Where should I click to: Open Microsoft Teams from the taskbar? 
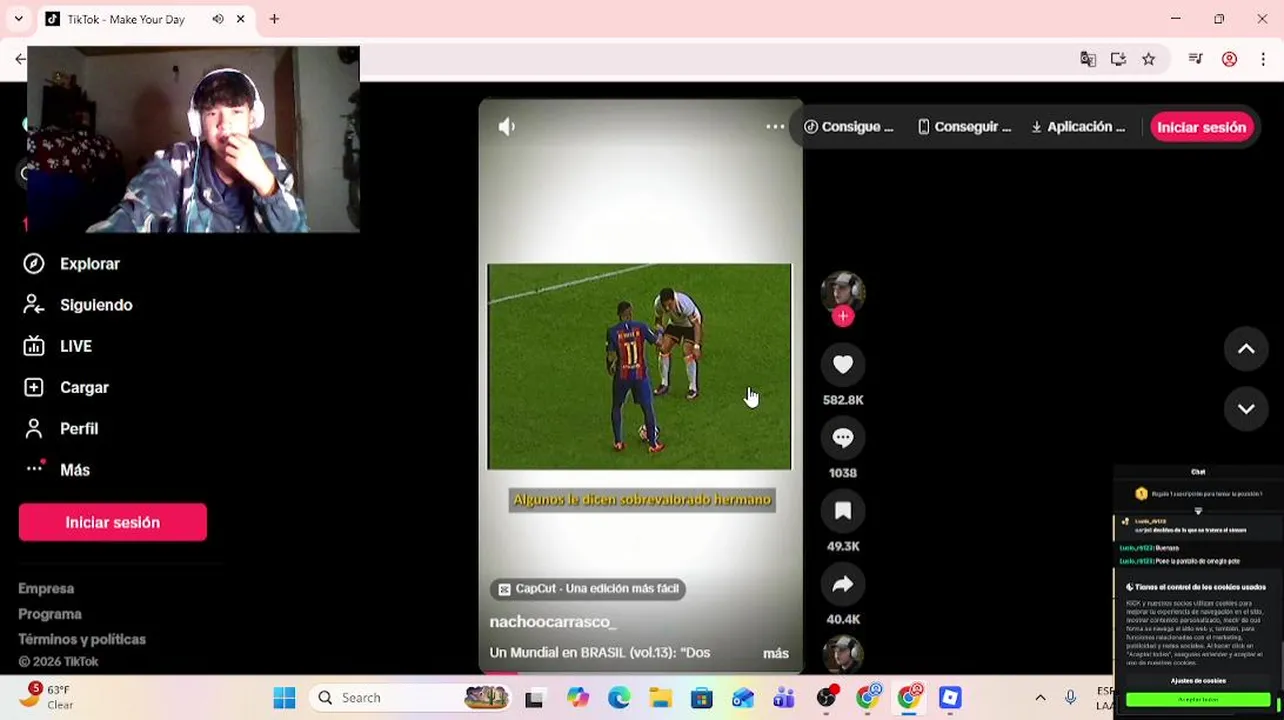(783, 698)
